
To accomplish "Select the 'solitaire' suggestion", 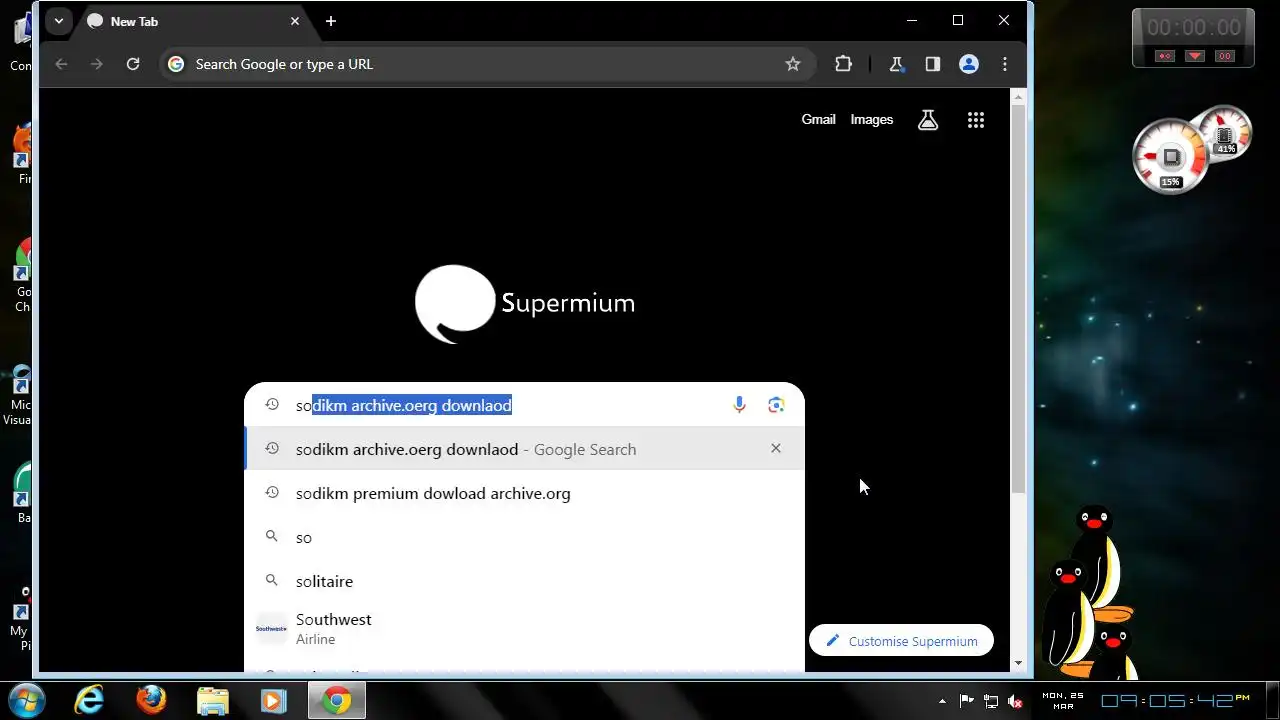I will (524, 581).
